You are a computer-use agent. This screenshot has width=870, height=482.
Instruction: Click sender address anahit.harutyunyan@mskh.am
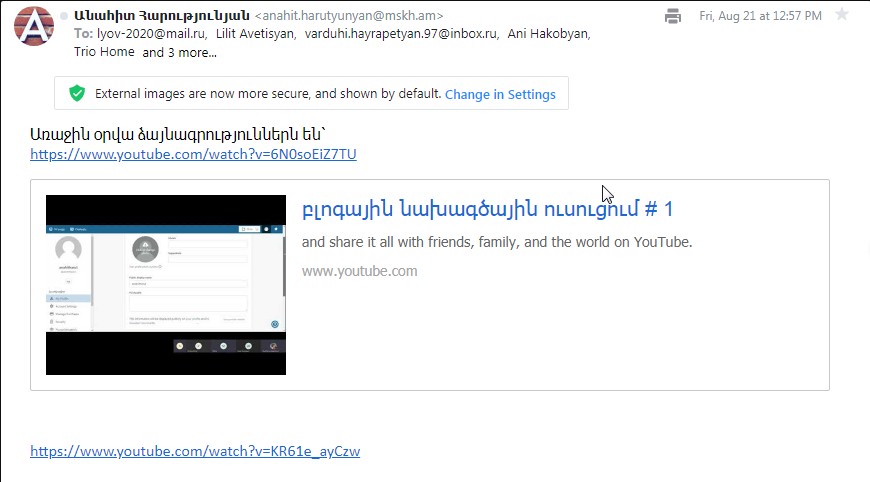(349, 16)
